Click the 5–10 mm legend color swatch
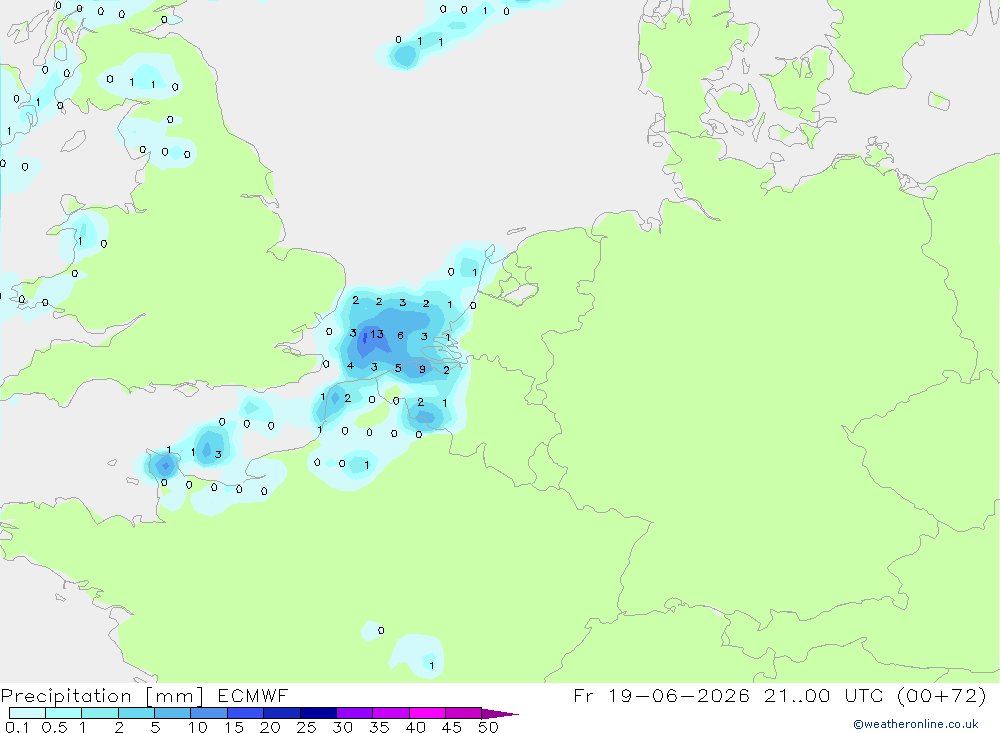Image resolution: width=1000 pixels, height=733 pixels. click(173, 713)
